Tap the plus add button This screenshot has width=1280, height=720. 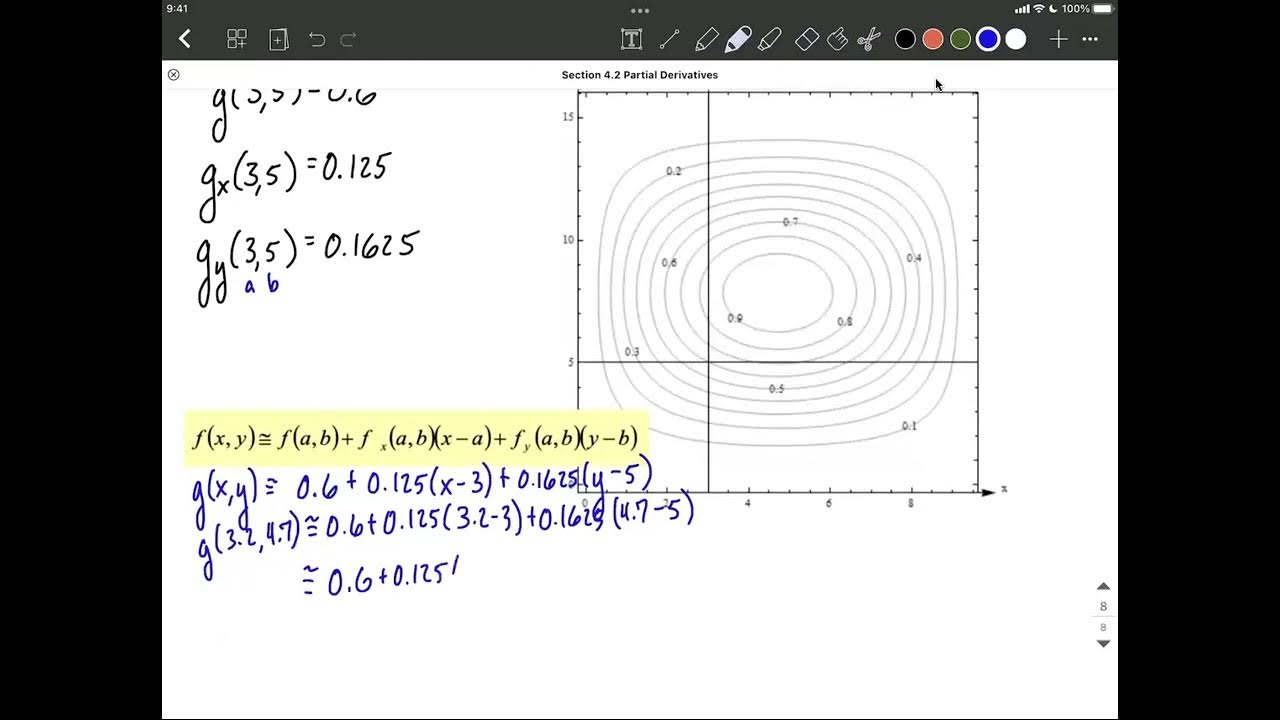pyautogui.click(x=1058, y=39)
